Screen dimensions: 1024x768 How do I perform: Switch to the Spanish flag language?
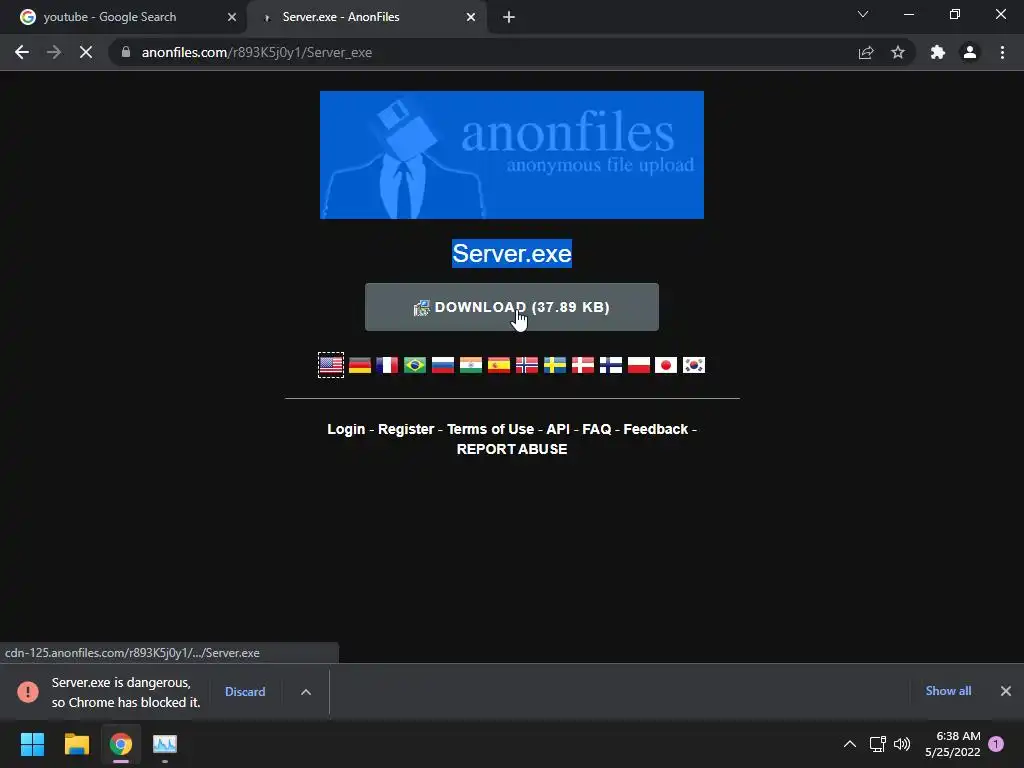(499, 365)
